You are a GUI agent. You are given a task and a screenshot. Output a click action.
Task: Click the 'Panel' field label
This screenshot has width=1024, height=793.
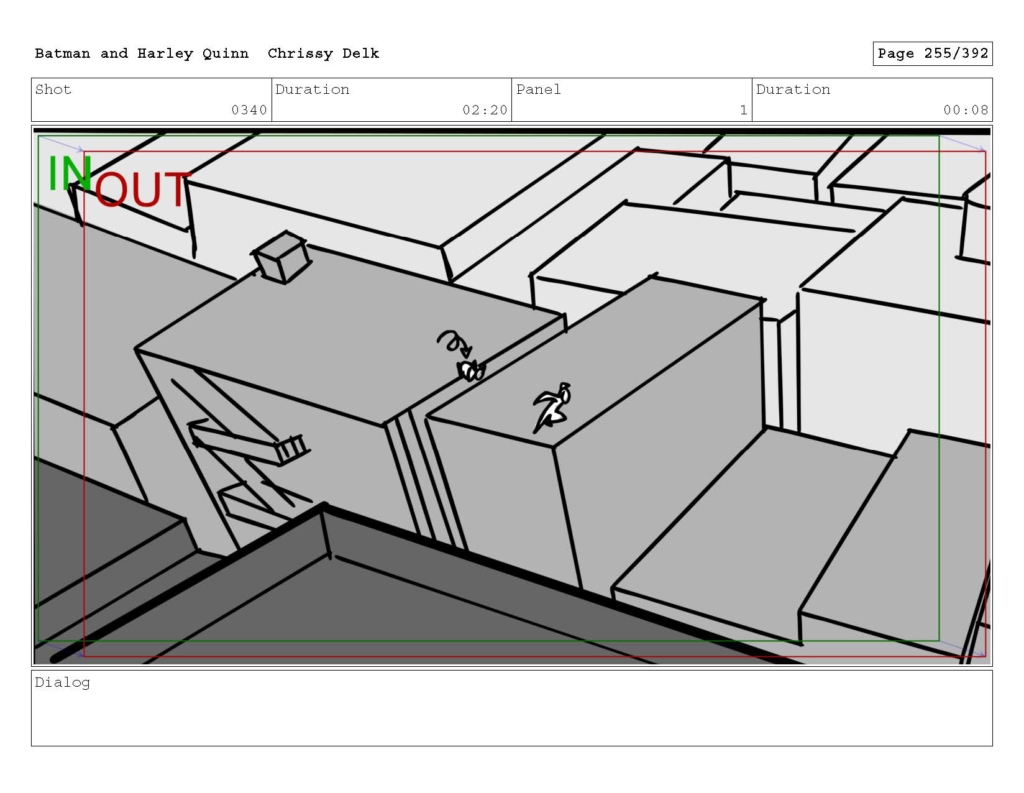click(x=538, y=89)
